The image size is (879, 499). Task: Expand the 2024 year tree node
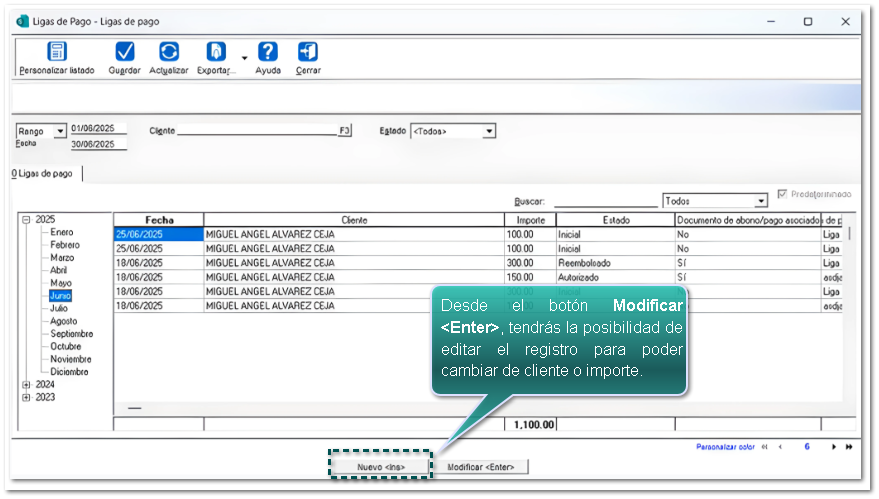tap(25, 384)
